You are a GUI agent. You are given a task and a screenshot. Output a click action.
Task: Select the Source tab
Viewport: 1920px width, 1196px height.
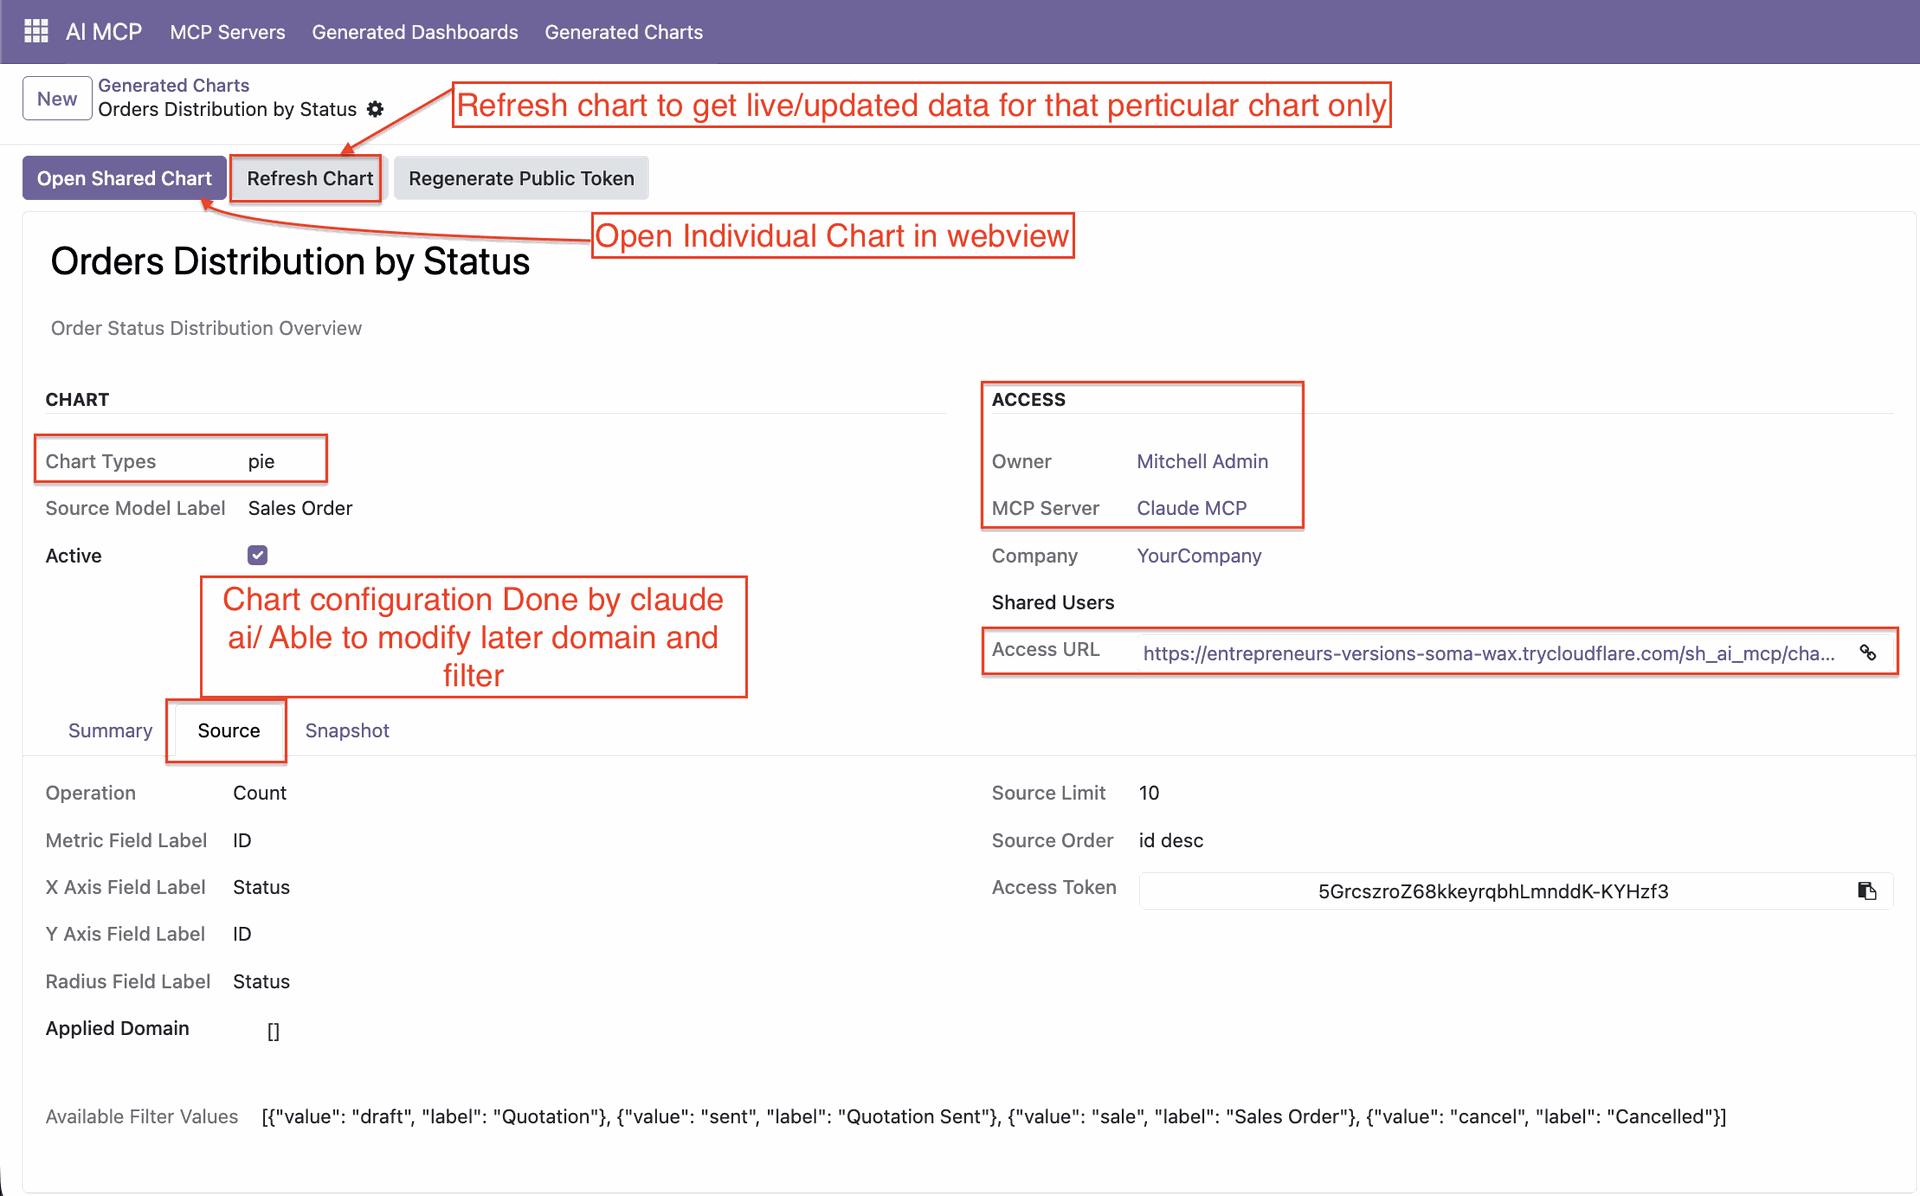point(228,730)
